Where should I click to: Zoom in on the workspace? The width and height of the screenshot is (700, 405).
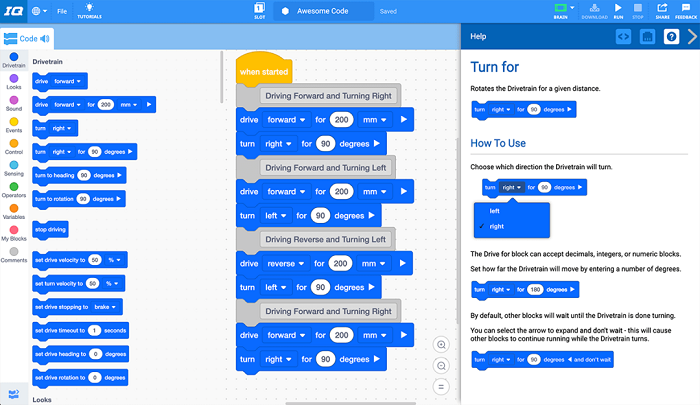[x=441, y=345]
